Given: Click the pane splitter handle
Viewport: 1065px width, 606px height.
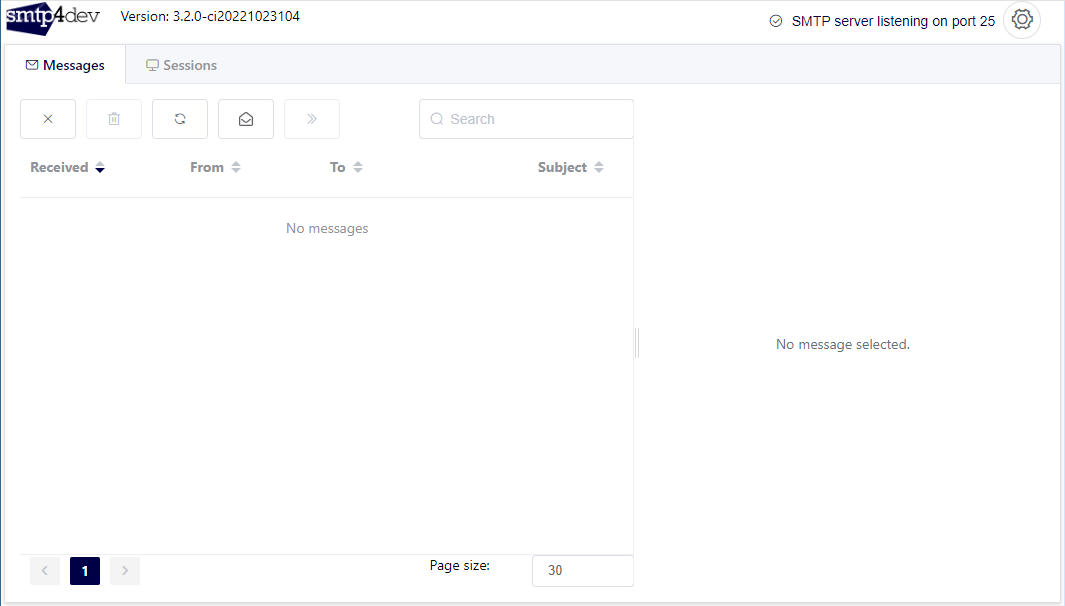Looking at the screenshot, I should point(637,343).
